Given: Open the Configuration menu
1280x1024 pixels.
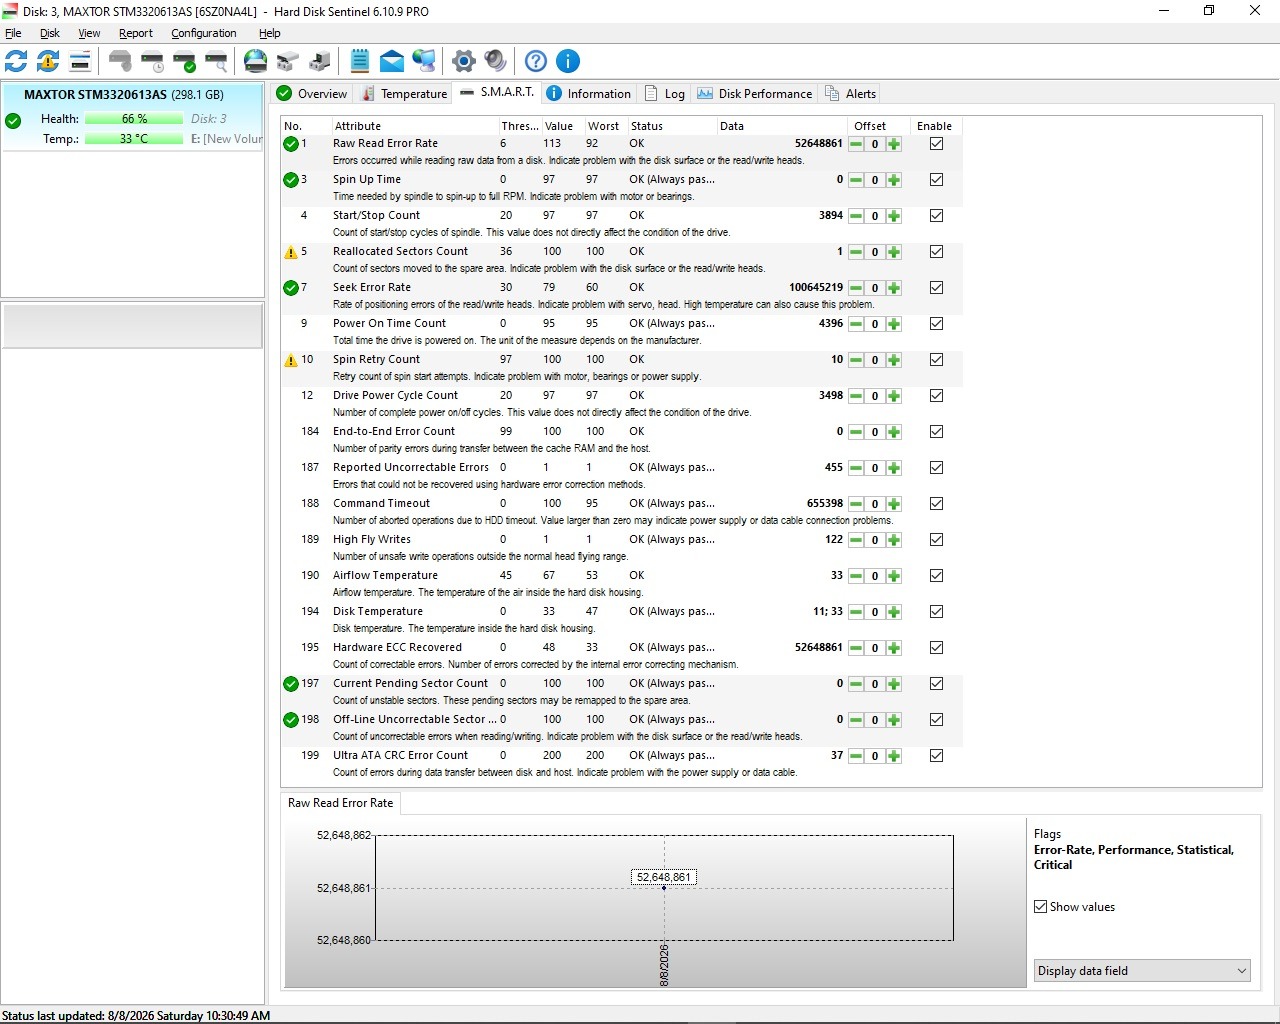Looking at the screenshot, I should tap(204, 33).
